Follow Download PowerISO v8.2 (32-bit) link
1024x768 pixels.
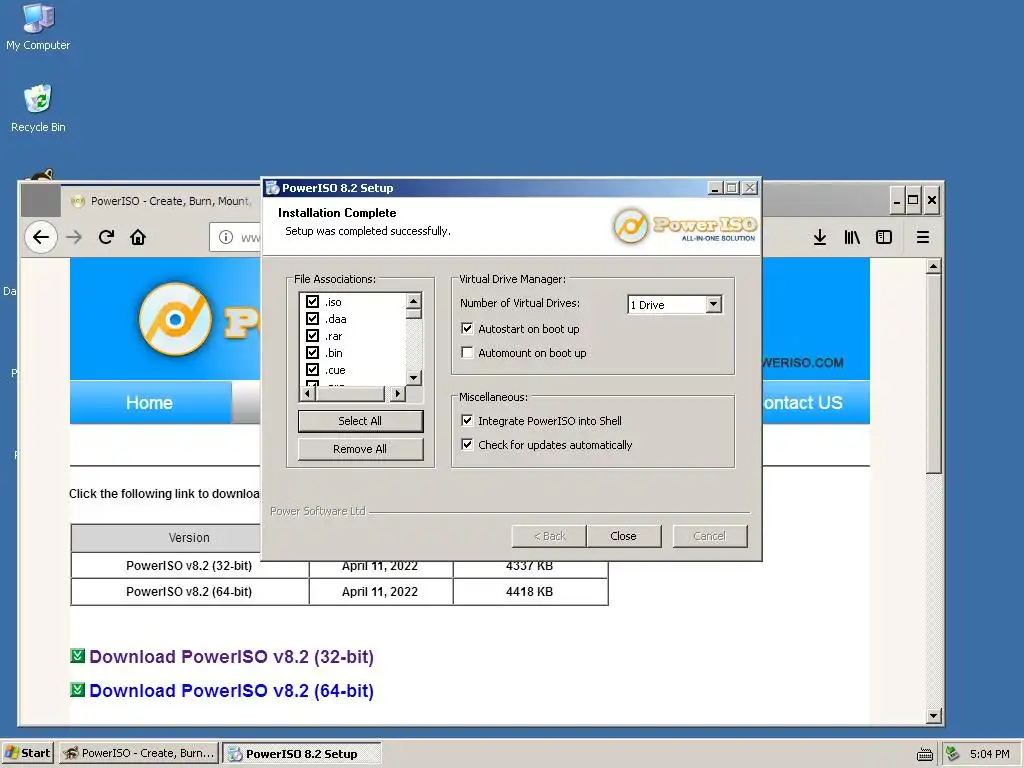[x=231, y=656]
